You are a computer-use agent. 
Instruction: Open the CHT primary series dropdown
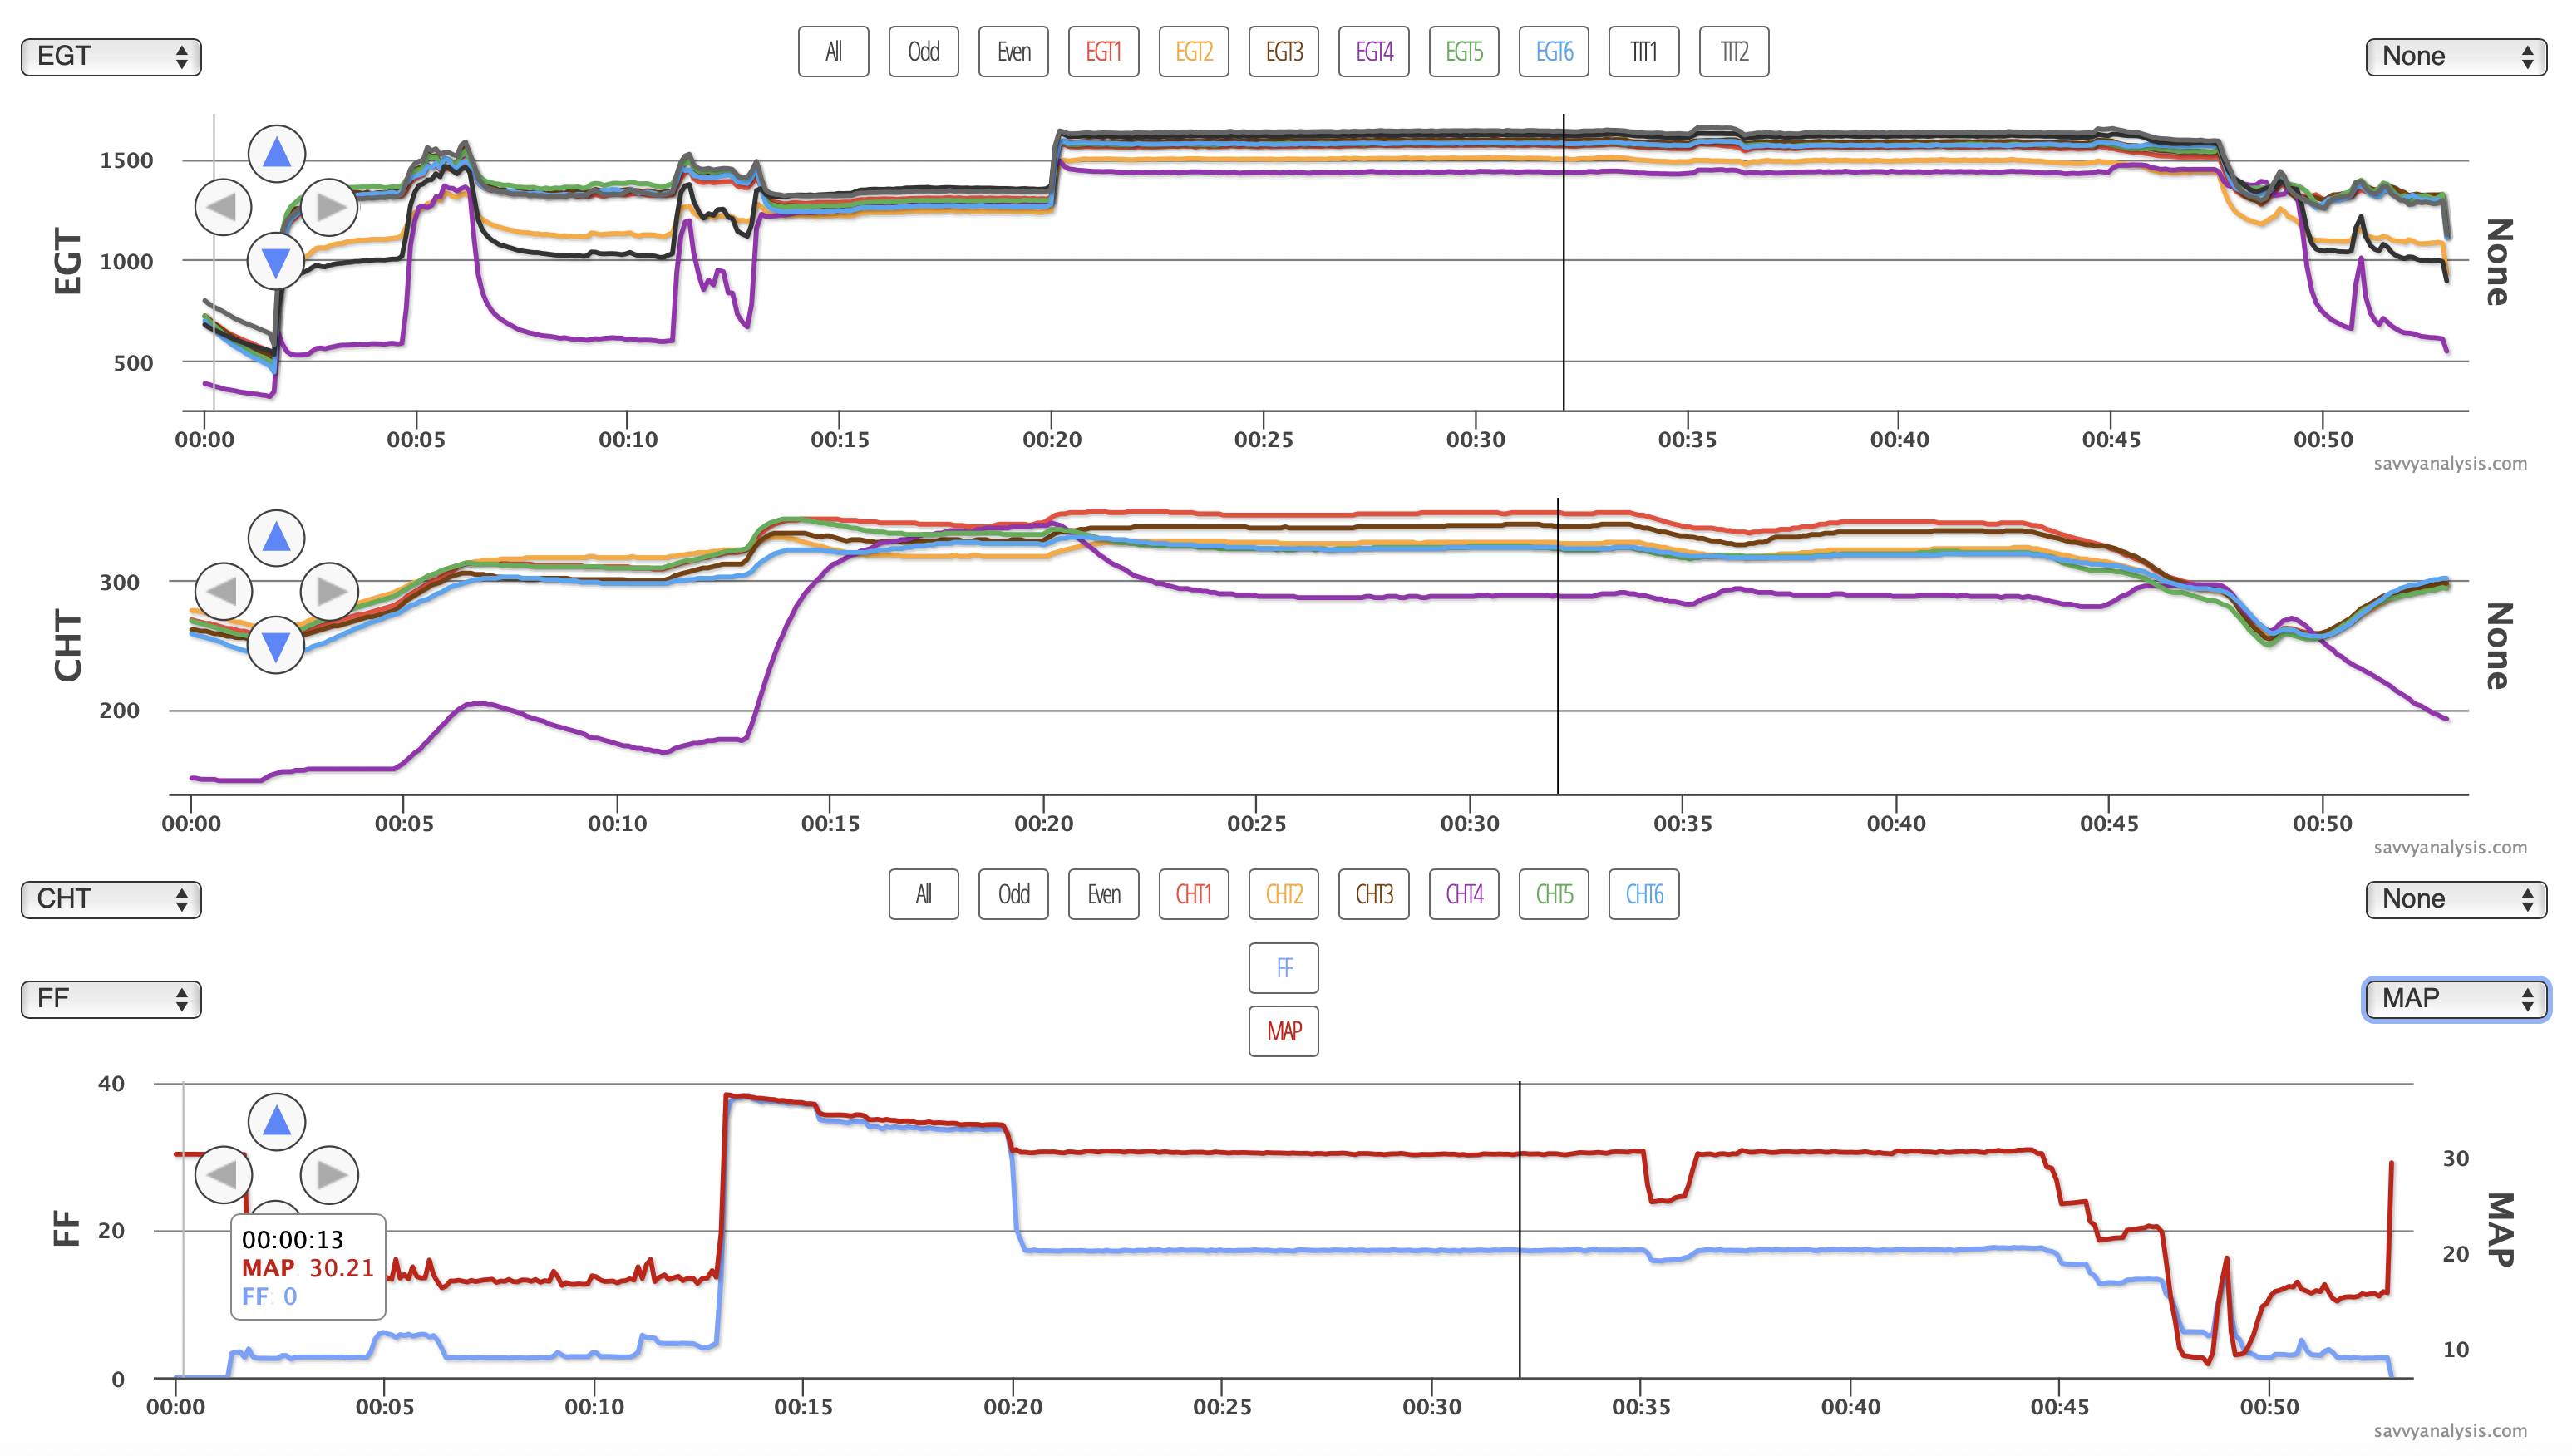[x=111, y=899]
